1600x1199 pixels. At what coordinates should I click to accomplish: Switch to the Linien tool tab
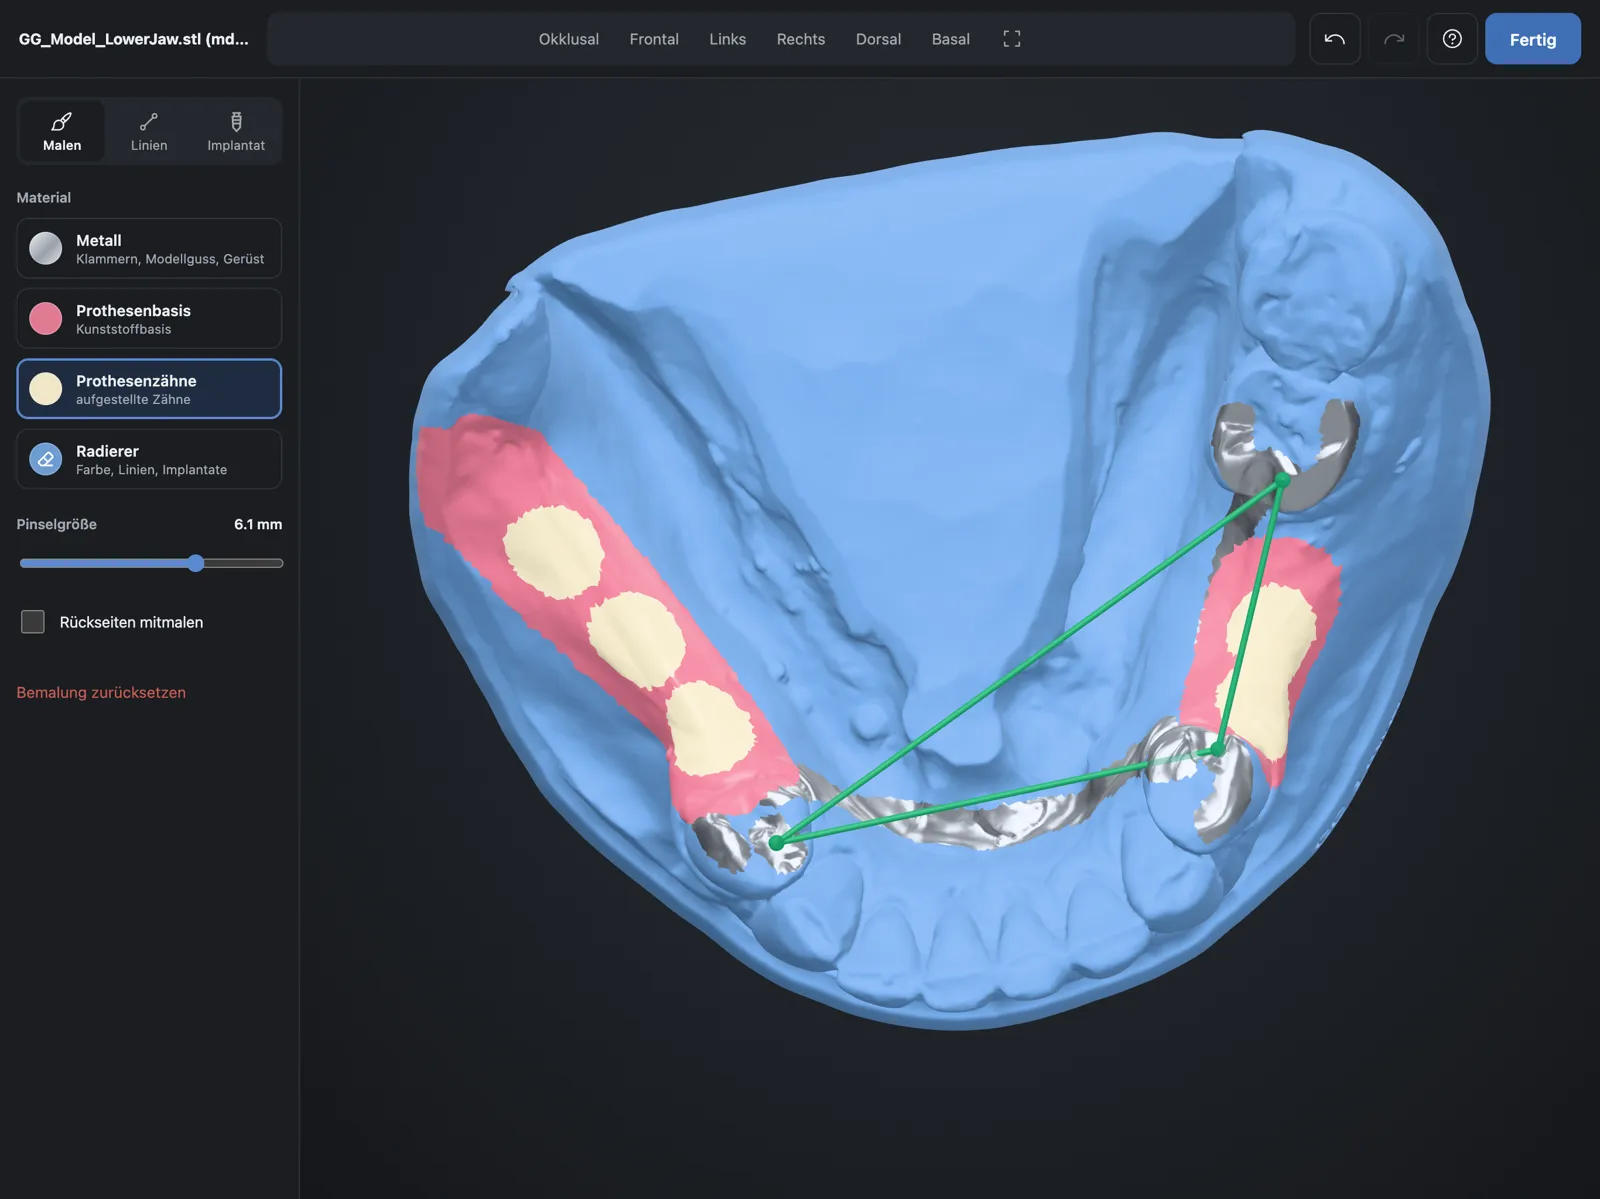[149, 131]
